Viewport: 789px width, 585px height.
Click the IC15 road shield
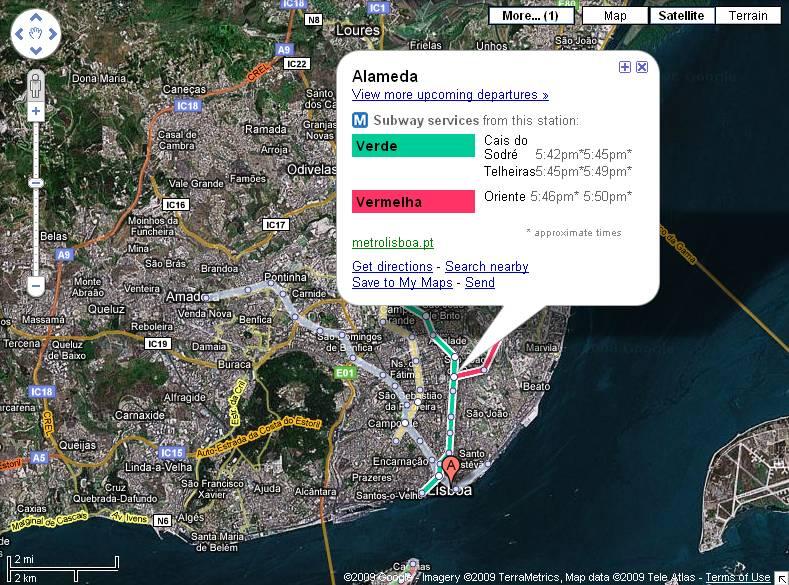click(172, 453)
